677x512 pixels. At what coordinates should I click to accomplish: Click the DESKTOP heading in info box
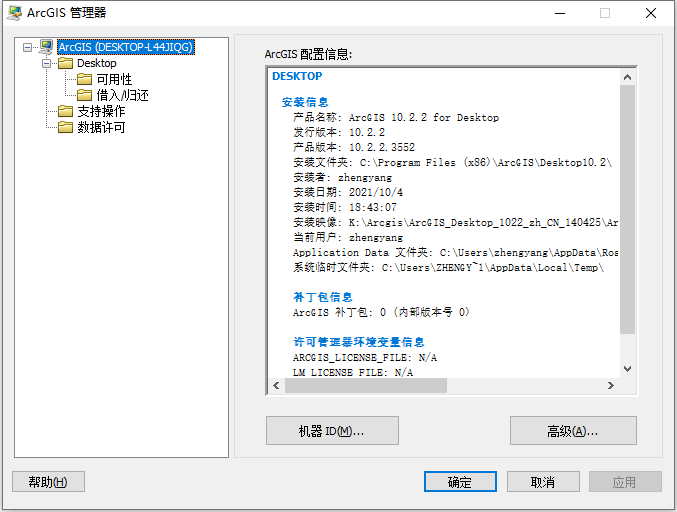tap(297, 76)
